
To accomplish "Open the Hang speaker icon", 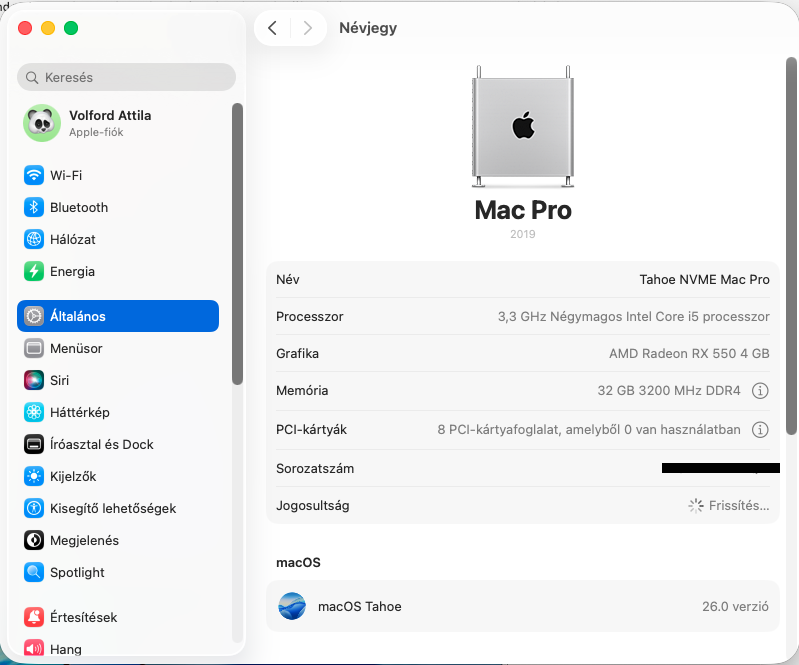I will tap(34, 649).
